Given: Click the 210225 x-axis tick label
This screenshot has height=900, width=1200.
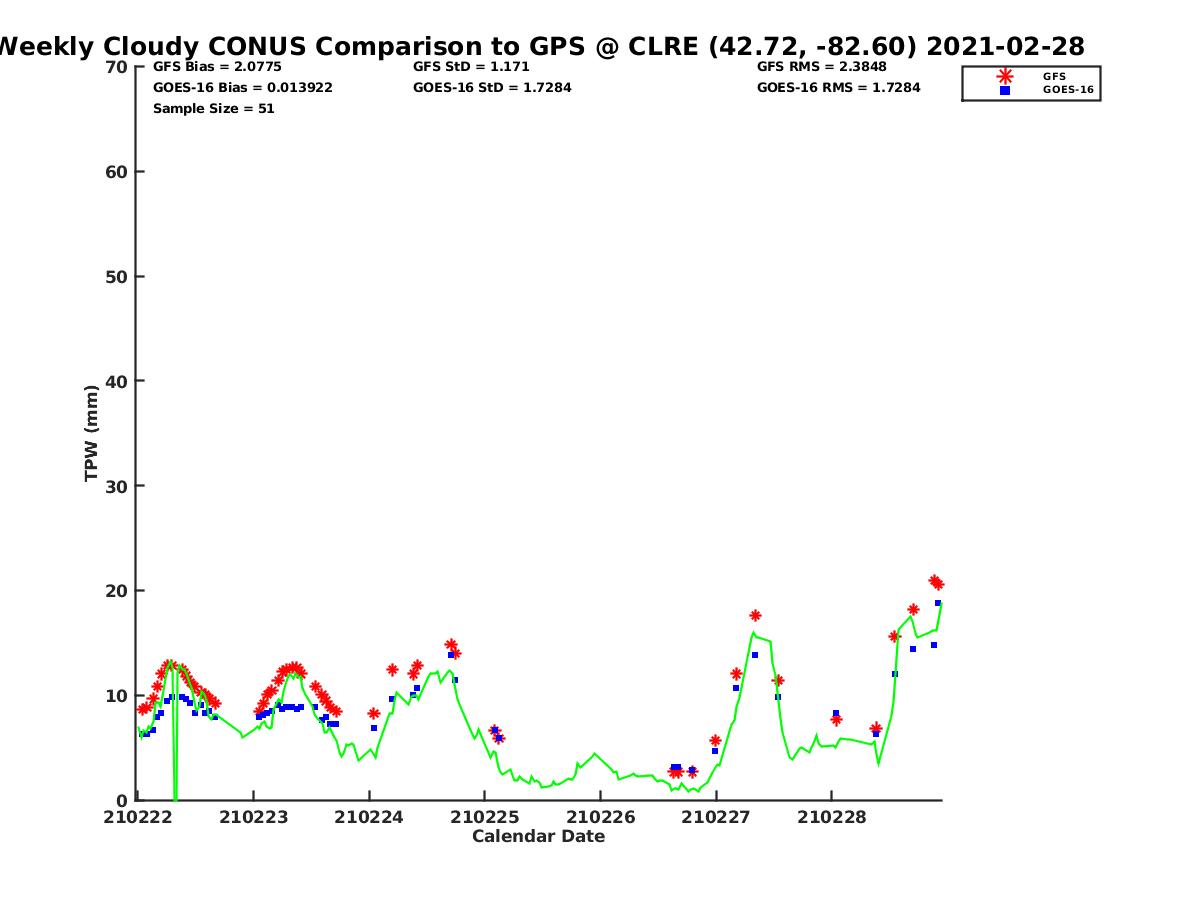Looking at the screenshot, I should click(x=484, y=817).
